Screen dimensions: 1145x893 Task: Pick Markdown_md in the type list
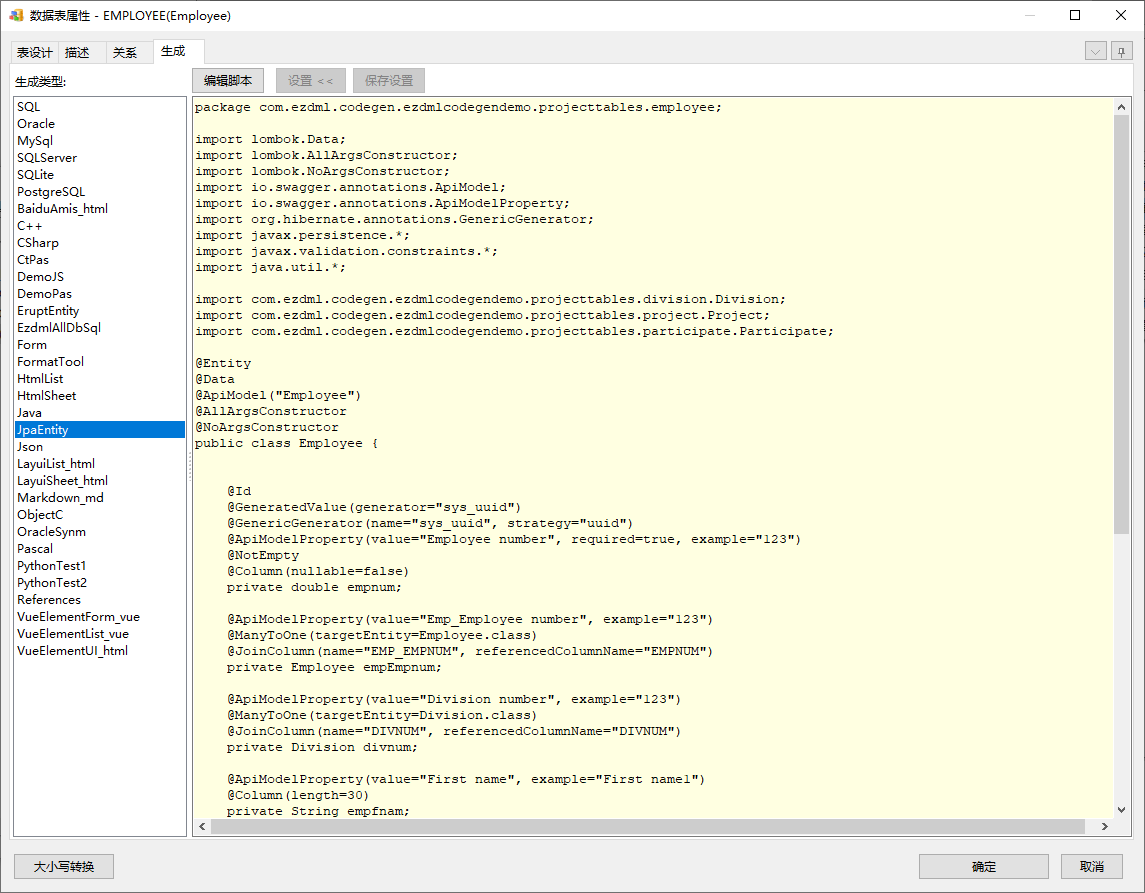coord(60,498)
